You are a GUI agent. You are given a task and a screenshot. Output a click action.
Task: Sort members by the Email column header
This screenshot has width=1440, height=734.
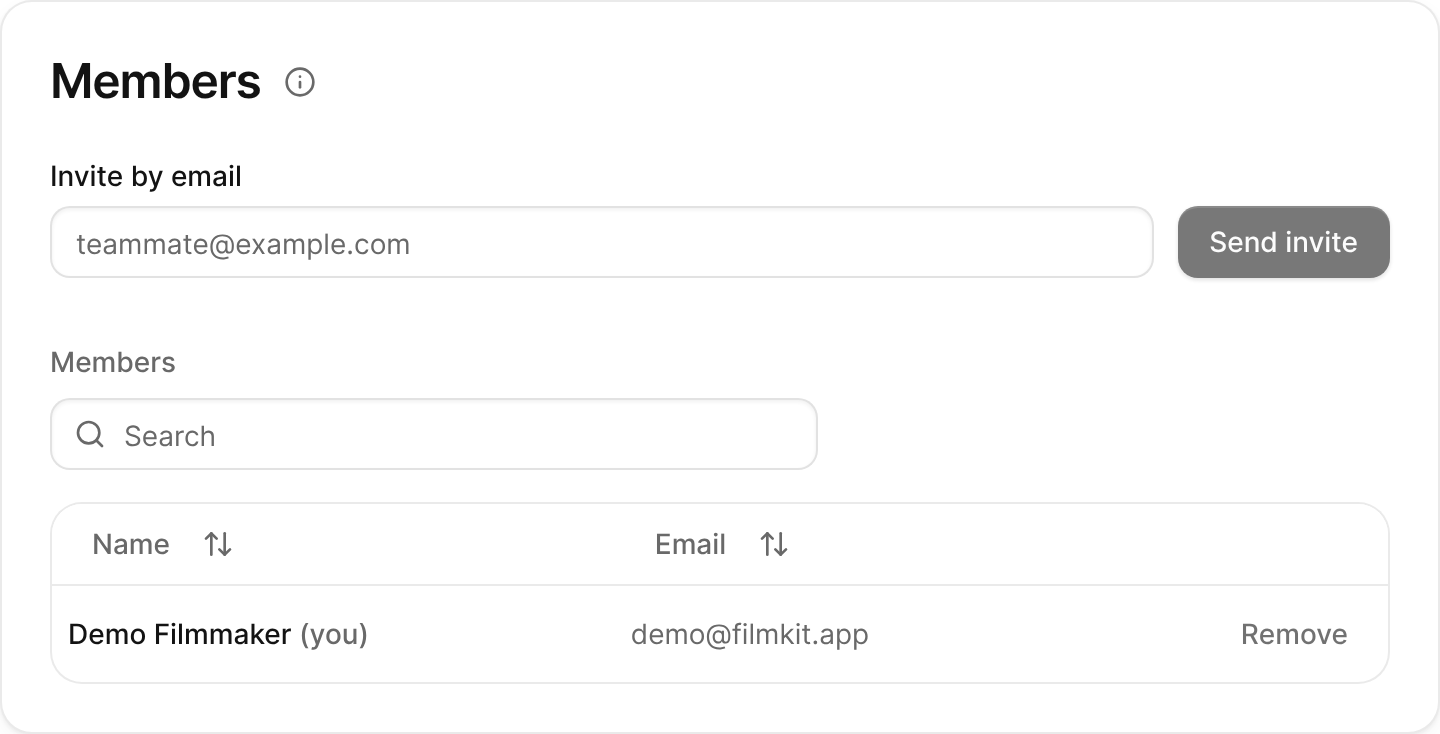coord(690,544)
